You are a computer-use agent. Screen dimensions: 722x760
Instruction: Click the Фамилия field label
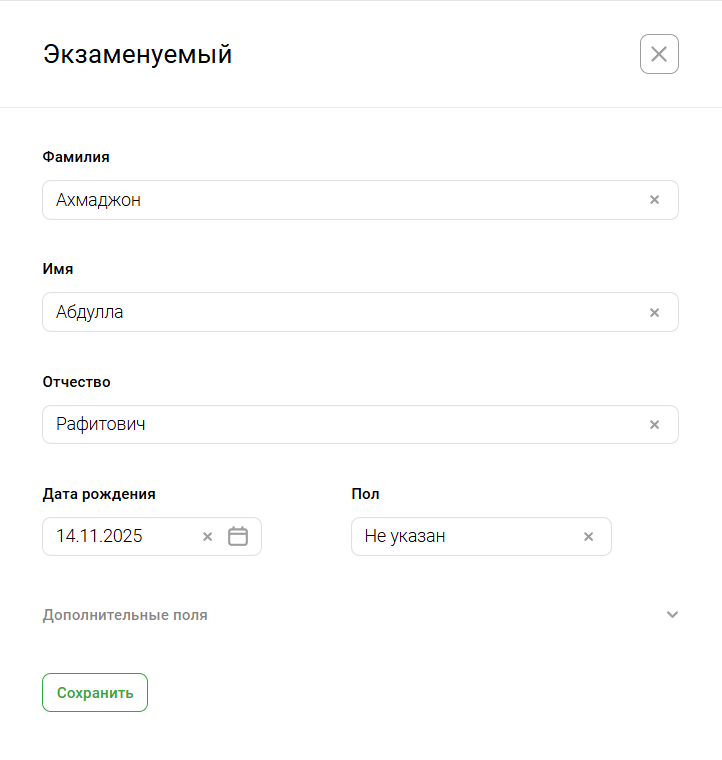click(76, 157)
